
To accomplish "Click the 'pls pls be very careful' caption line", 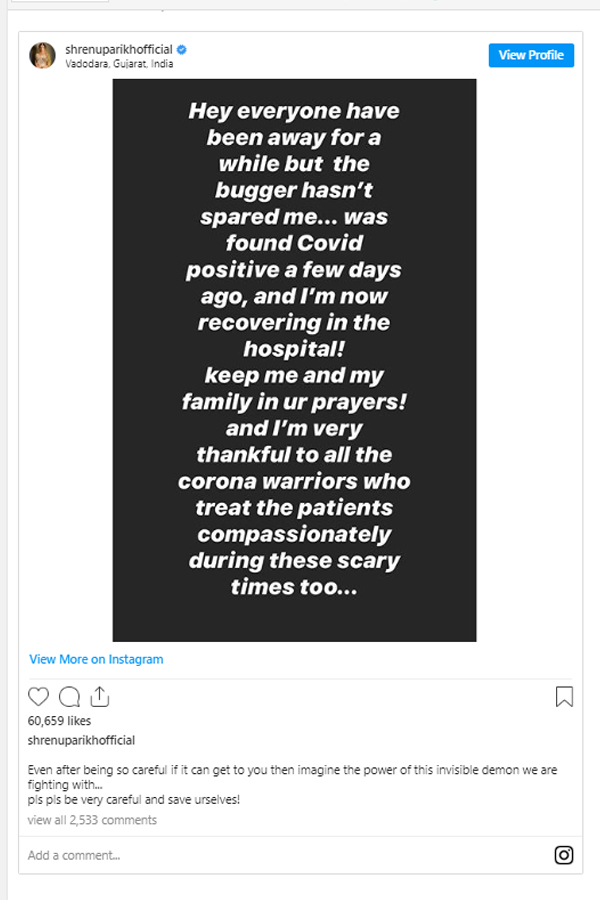I will coord(134,800).
